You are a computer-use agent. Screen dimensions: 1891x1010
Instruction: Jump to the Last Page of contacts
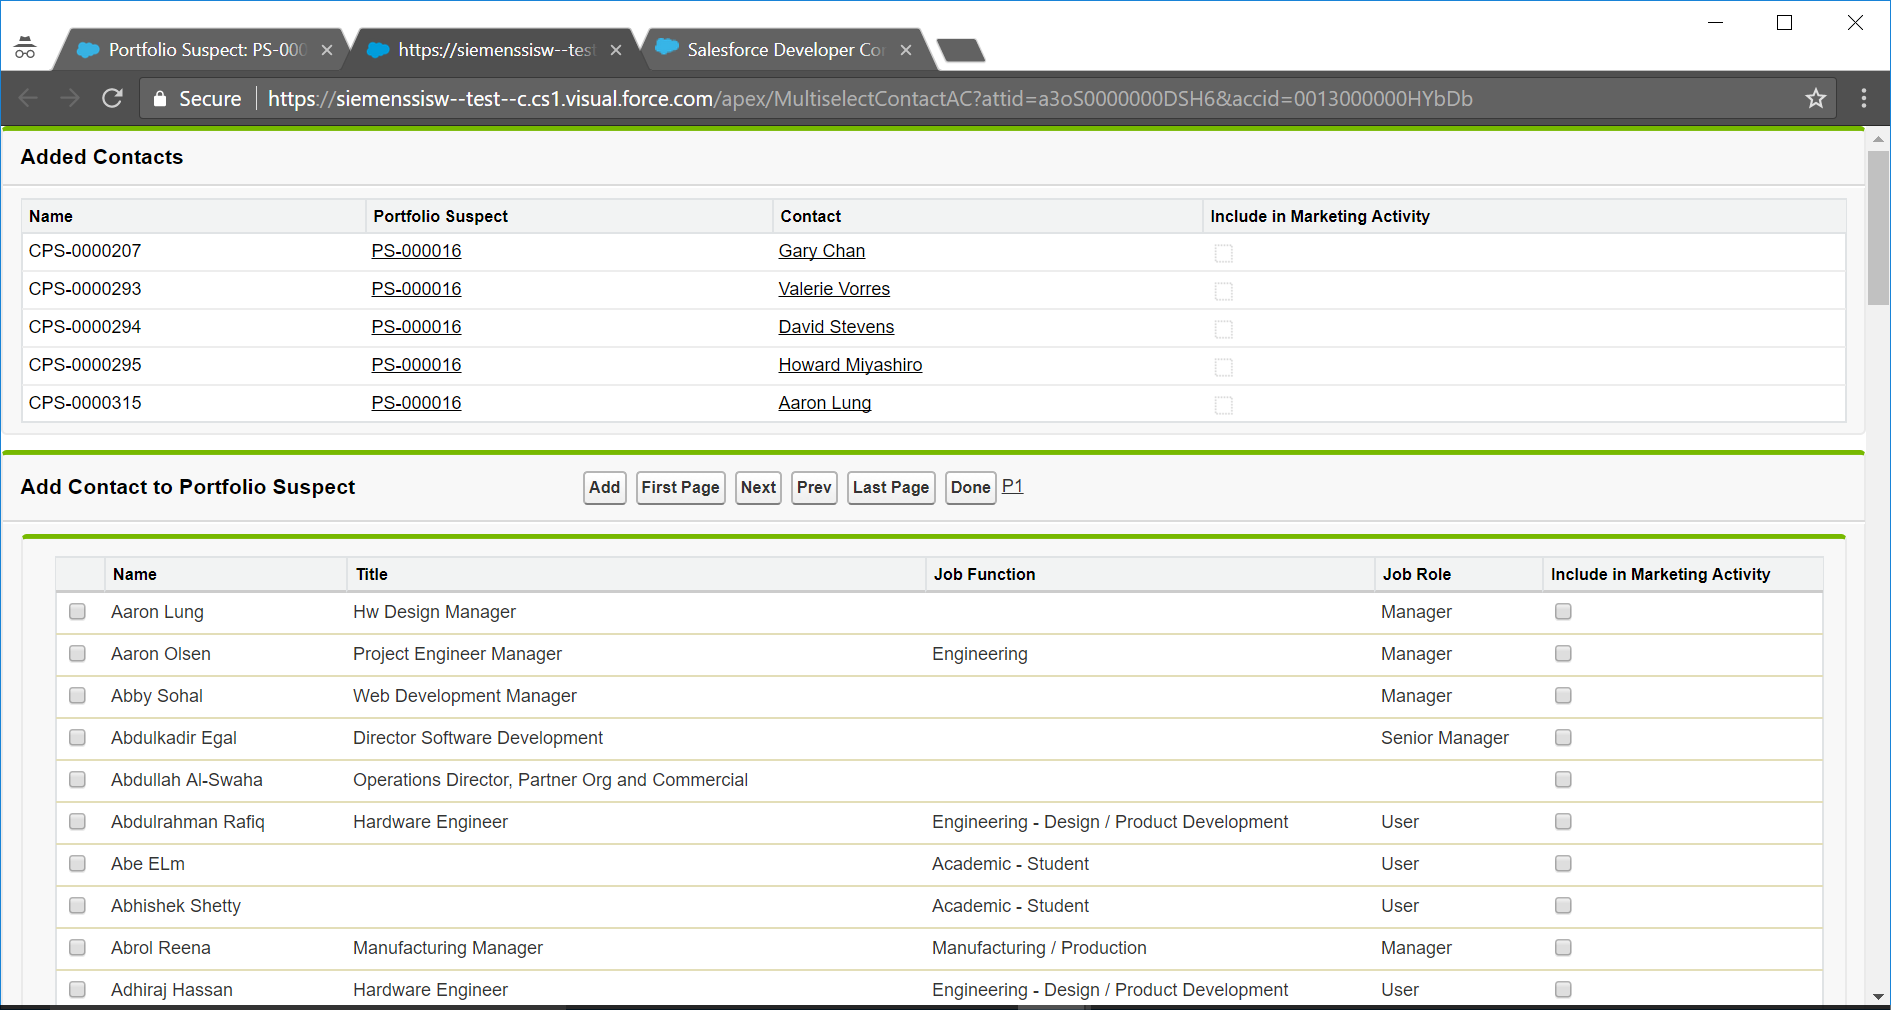[x=890, y=488]
